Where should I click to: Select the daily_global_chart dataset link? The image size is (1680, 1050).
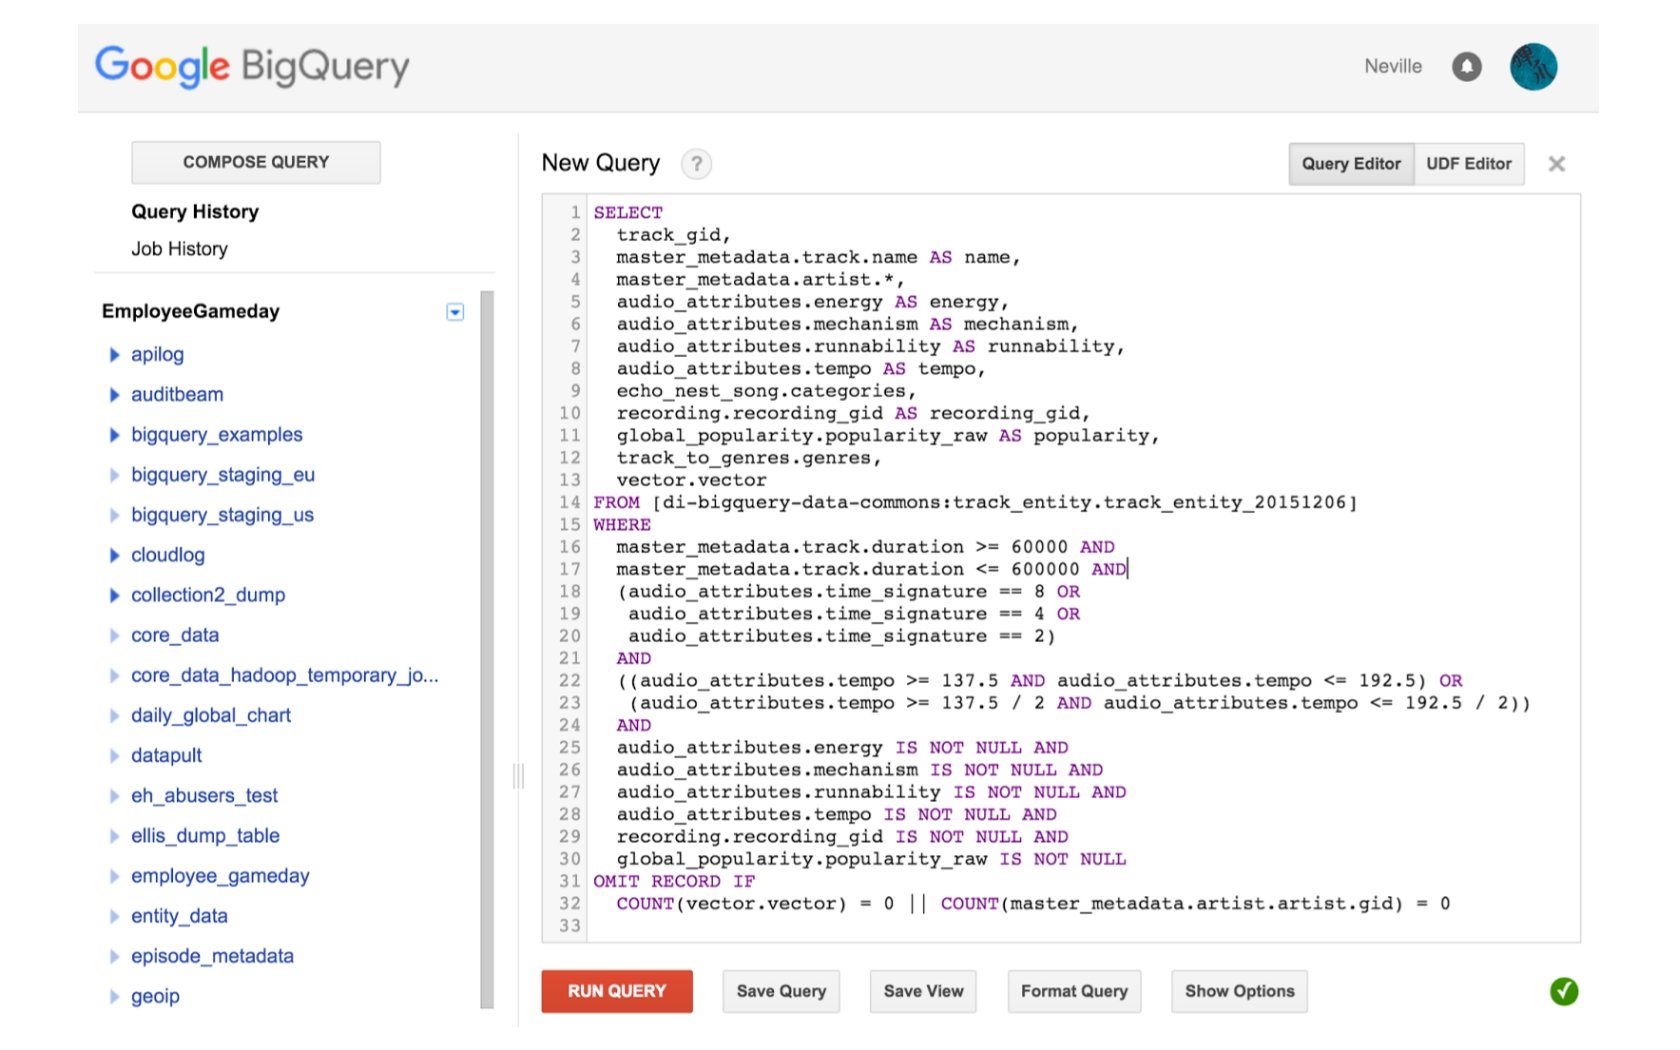[x=211, y=716]
